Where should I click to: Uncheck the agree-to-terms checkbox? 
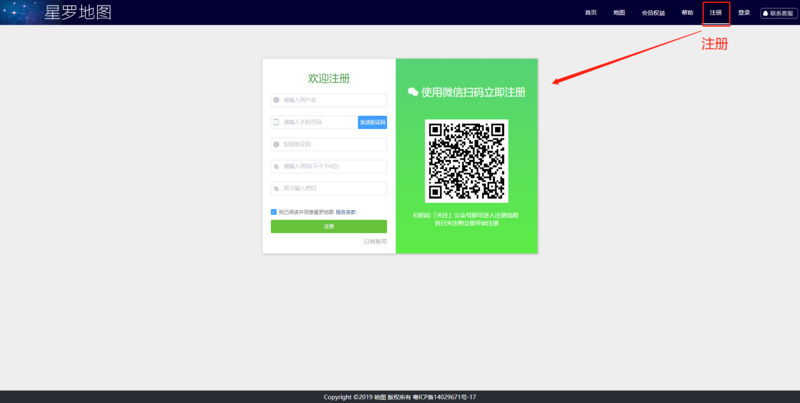(x=274, y=212)
